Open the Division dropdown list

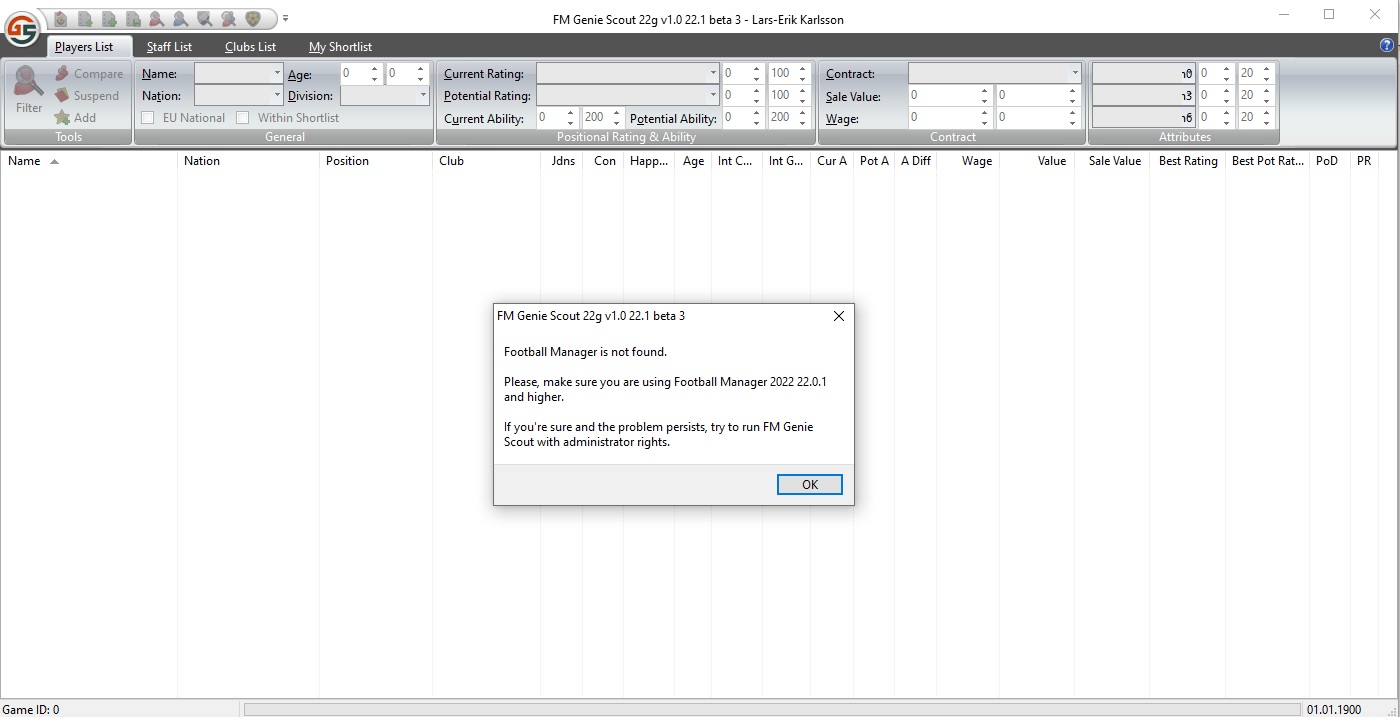(x=423, y=96)
